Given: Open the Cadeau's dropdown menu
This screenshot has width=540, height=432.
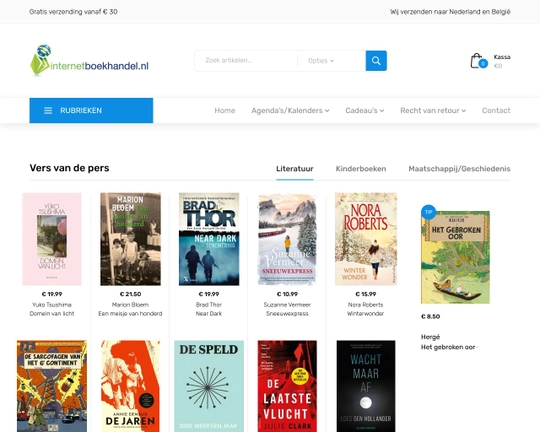Looking at the screenshot, I should coord(365,111).
